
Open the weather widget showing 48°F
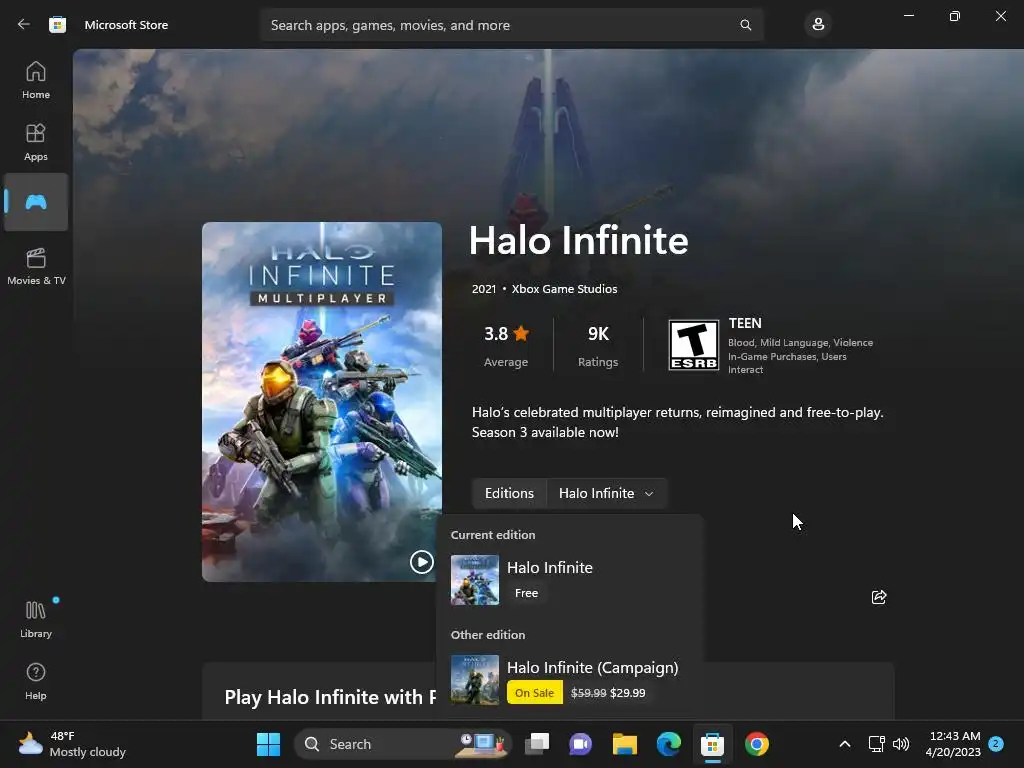point(72,744)
